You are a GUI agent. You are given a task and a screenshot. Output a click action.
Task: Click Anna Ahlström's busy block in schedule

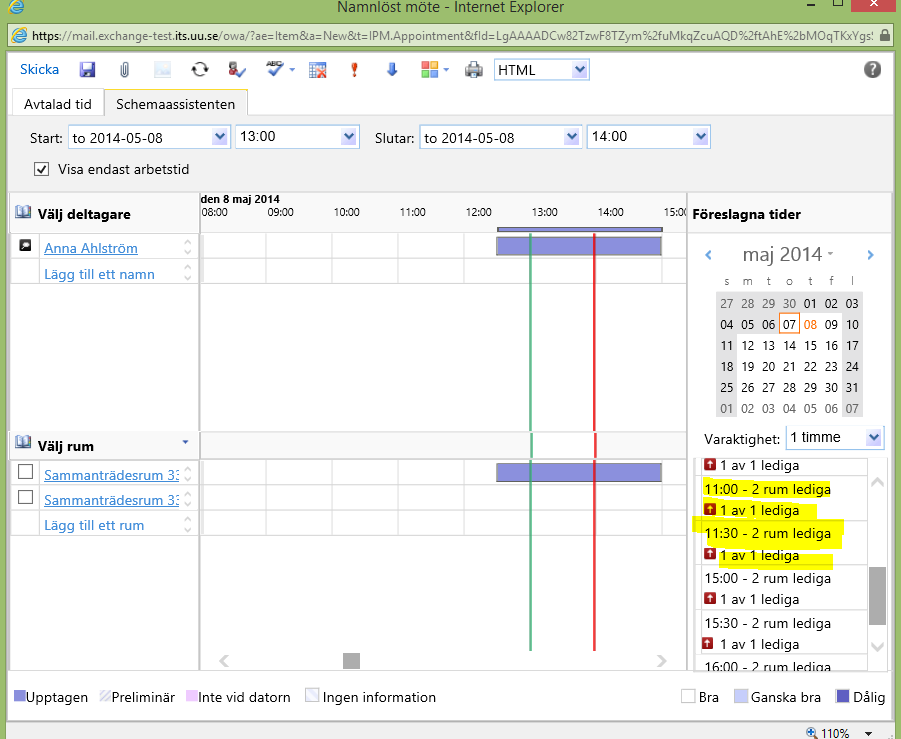(579, 246)
